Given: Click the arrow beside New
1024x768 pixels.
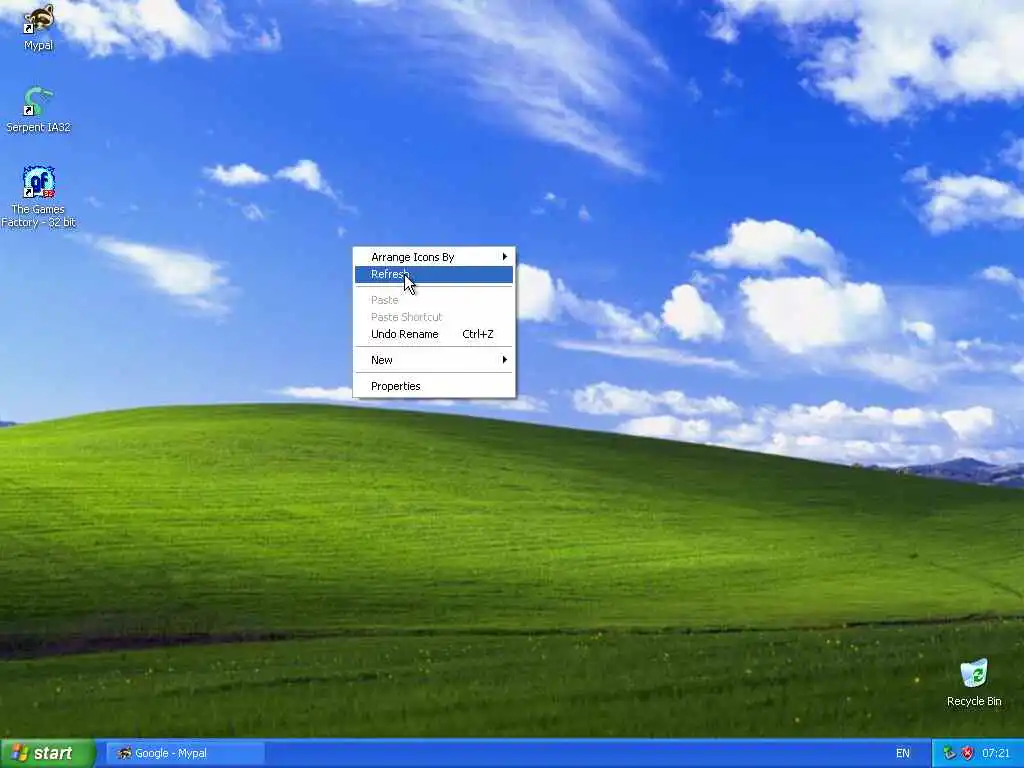Looking at the screenshot, I should point(504,360).
